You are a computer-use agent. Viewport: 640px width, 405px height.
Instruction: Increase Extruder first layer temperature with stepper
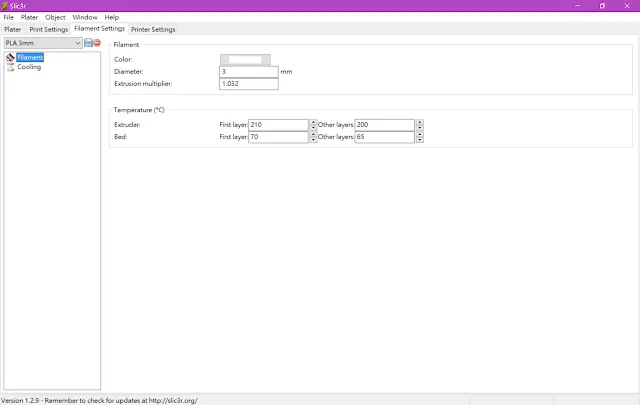(313, 122)
